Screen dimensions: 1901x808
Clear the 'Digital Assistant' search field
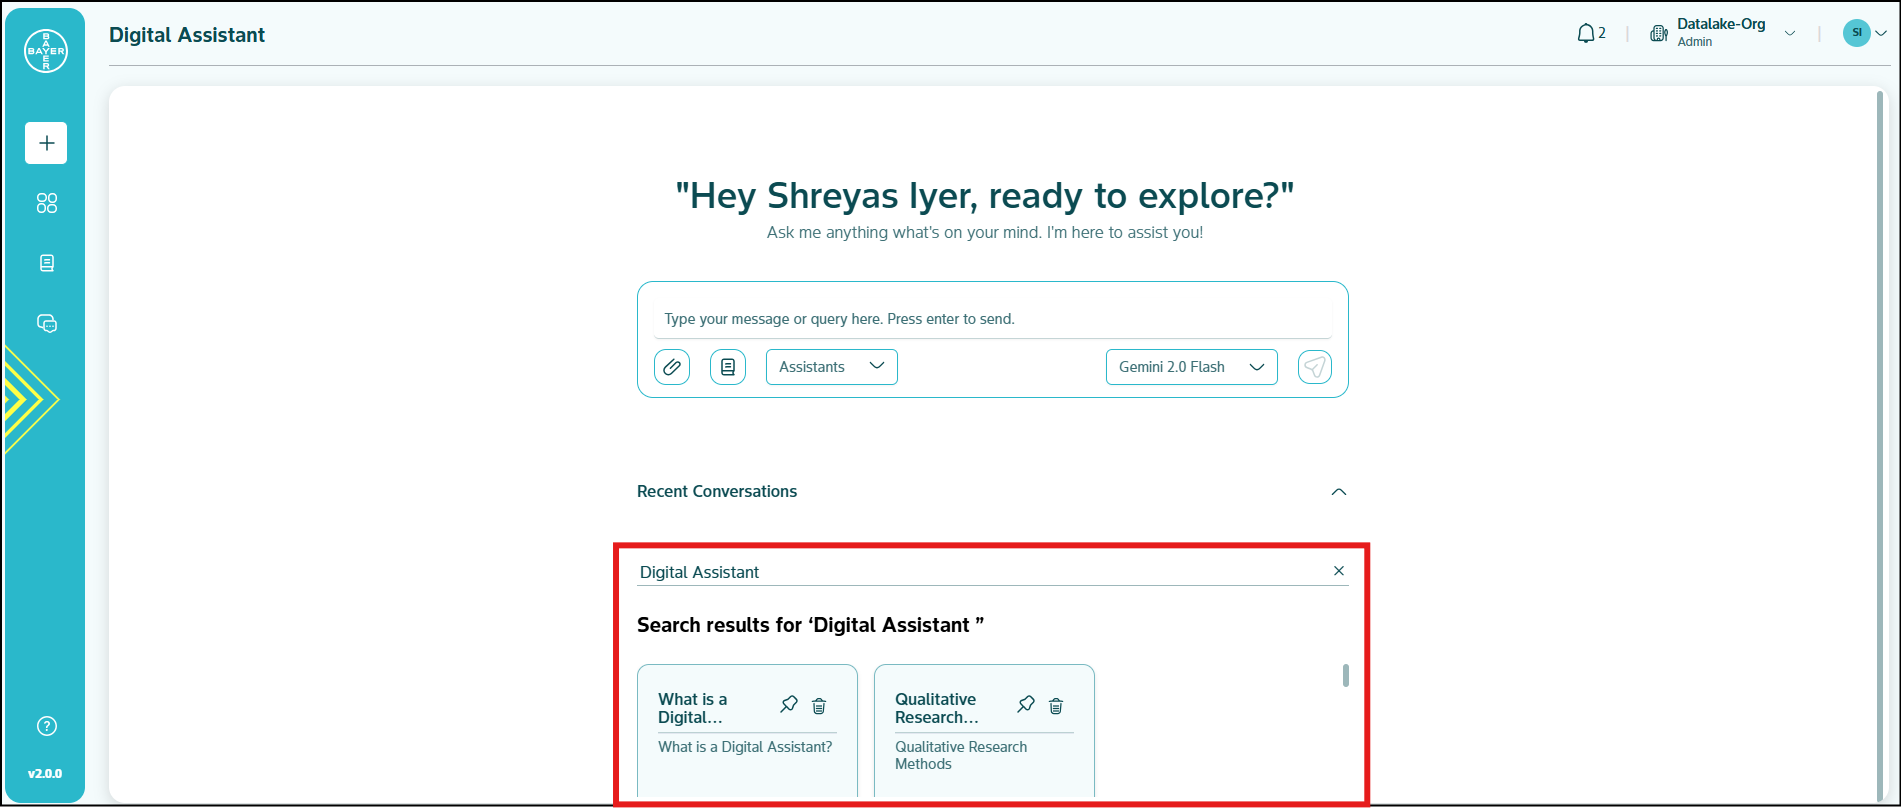coord(1339,571)
